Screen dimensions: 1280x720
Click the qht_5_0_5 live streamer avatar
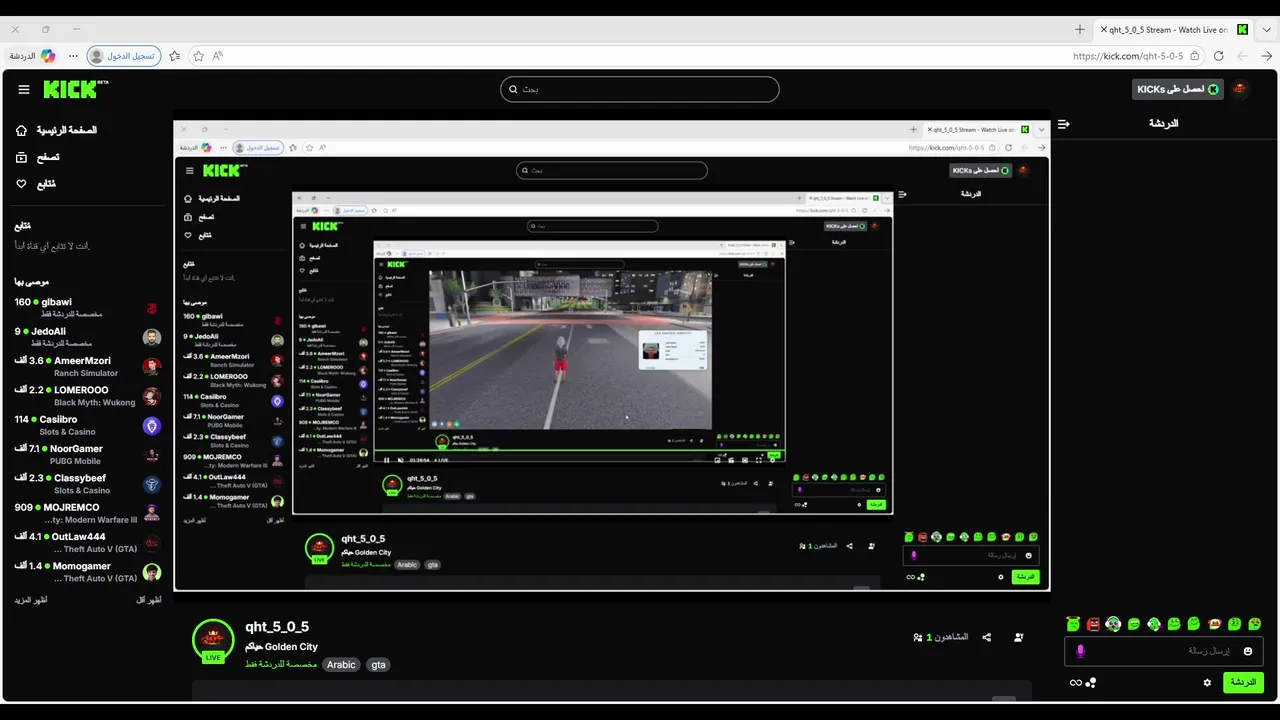tap(213, 641)
